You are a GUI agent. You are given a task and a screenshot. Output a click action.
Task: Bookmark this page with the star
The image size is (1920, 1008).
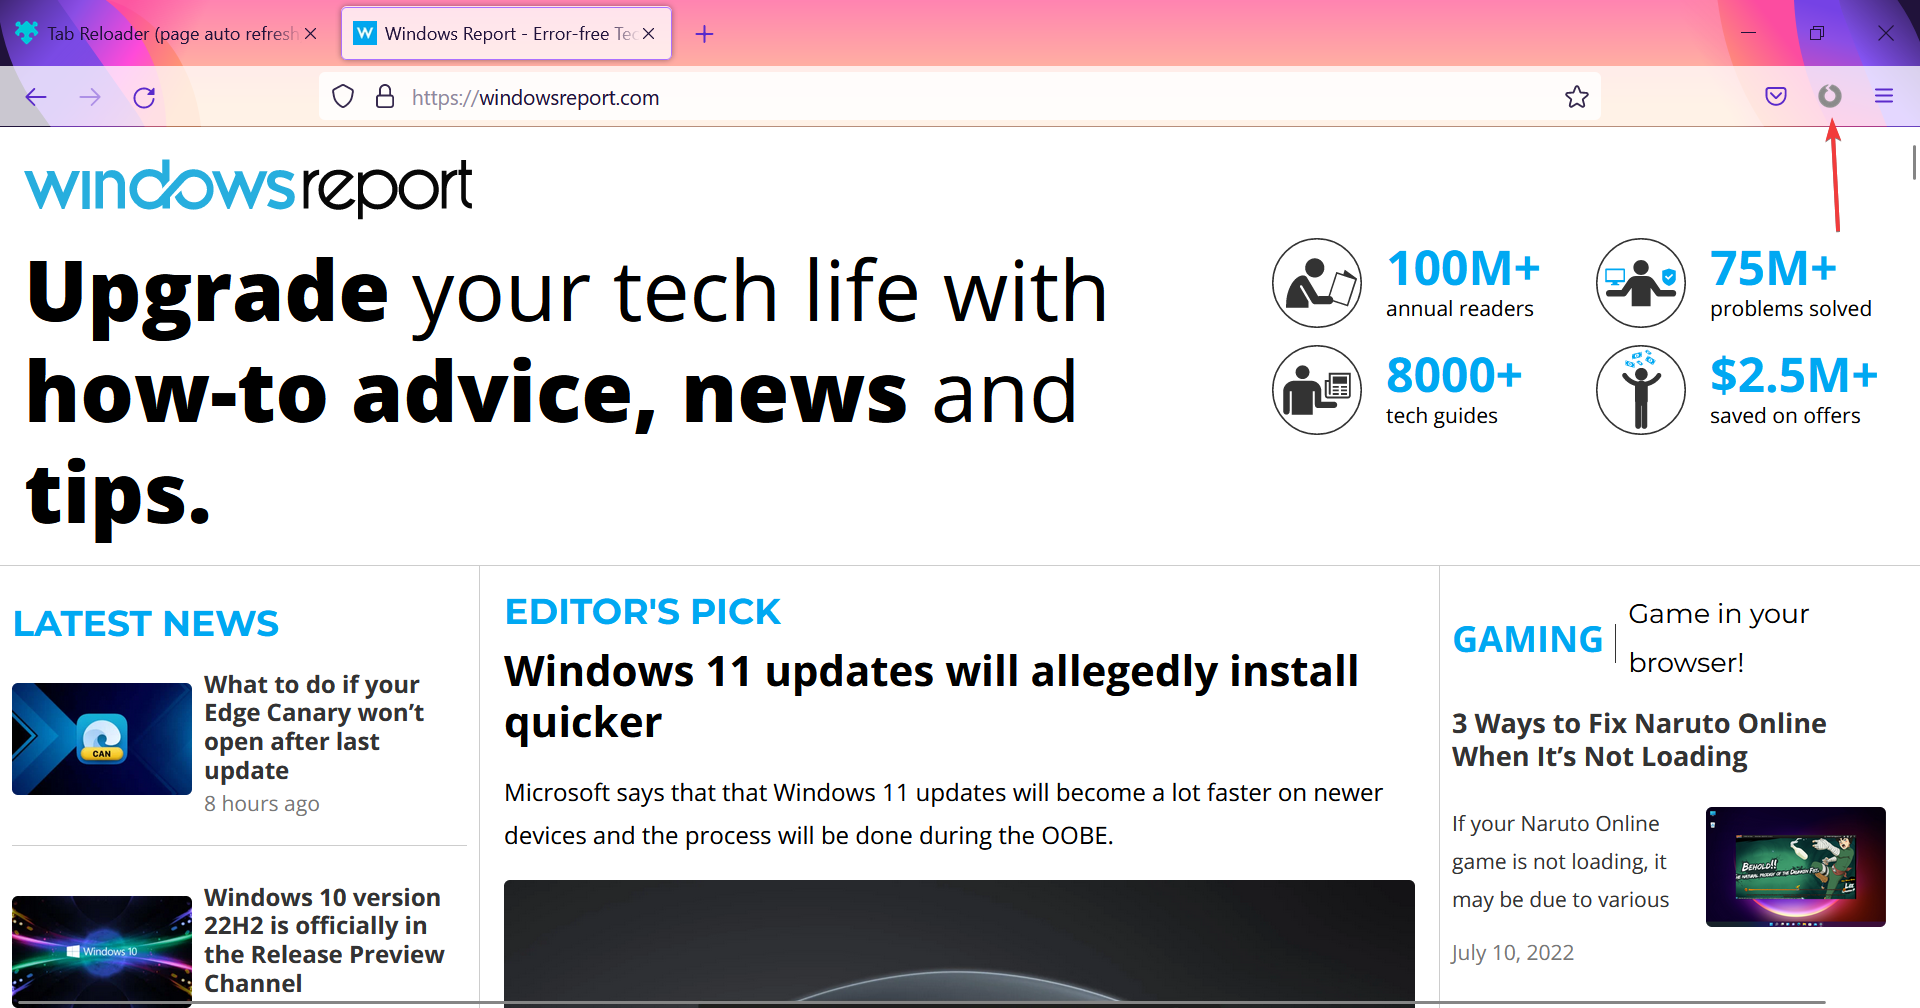point(1577,96)
